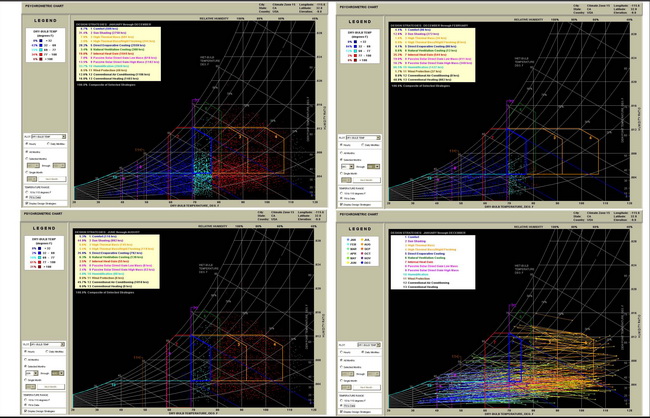This screenshot has width=650, height=418.
Task: Open end month dropdown in December–February chart
Action: 374,167
